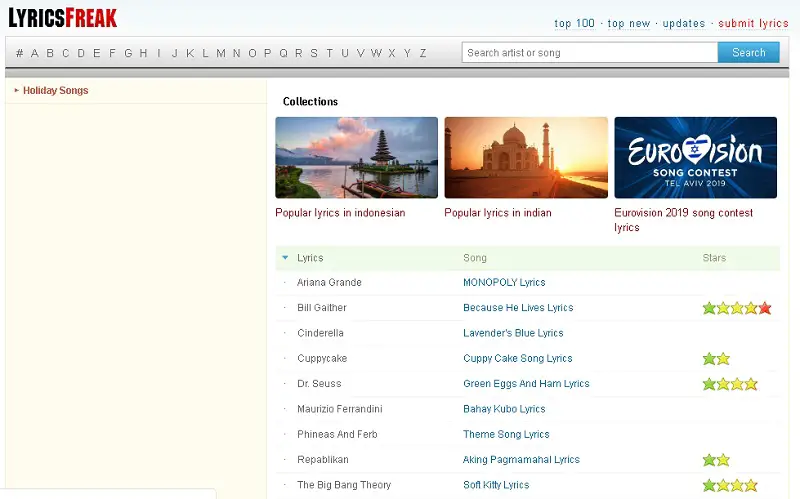Click the LyricsFreak logo

[62, 18]
